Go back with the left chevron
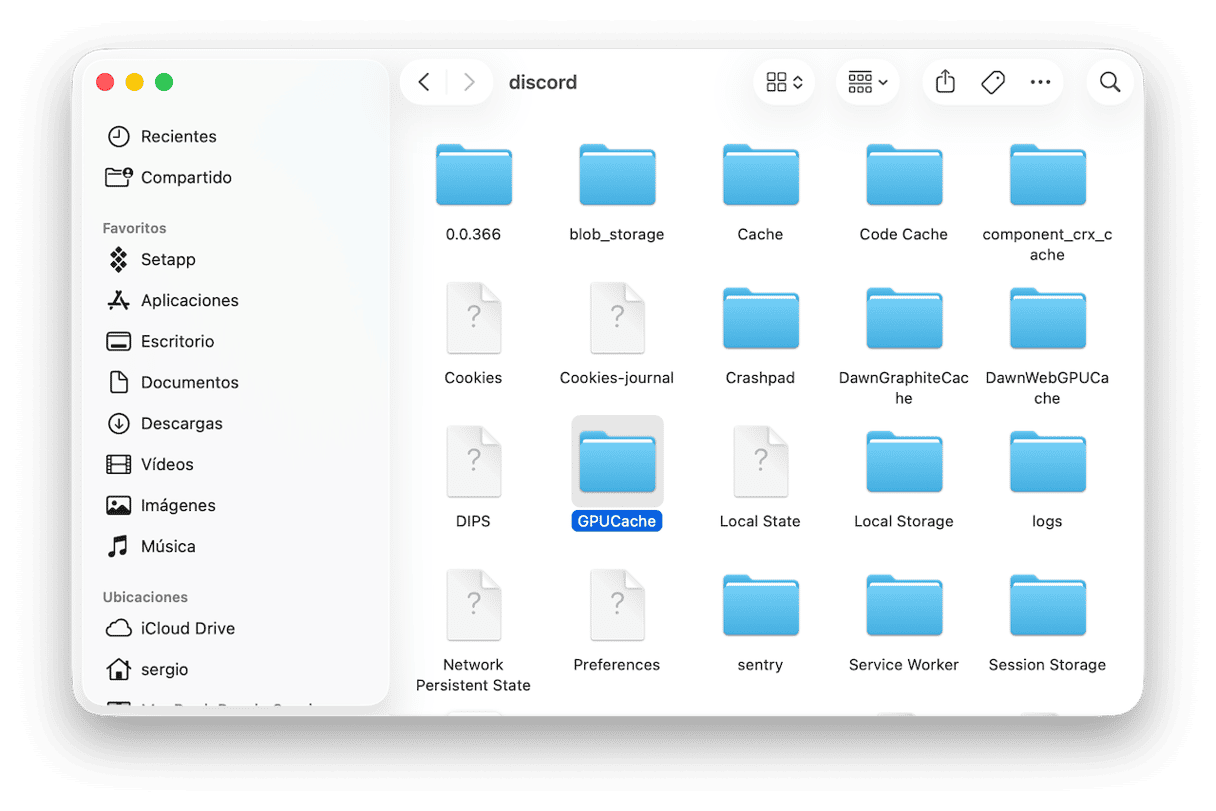Viewport: 1216px width, 811px height. coord(424,82)
